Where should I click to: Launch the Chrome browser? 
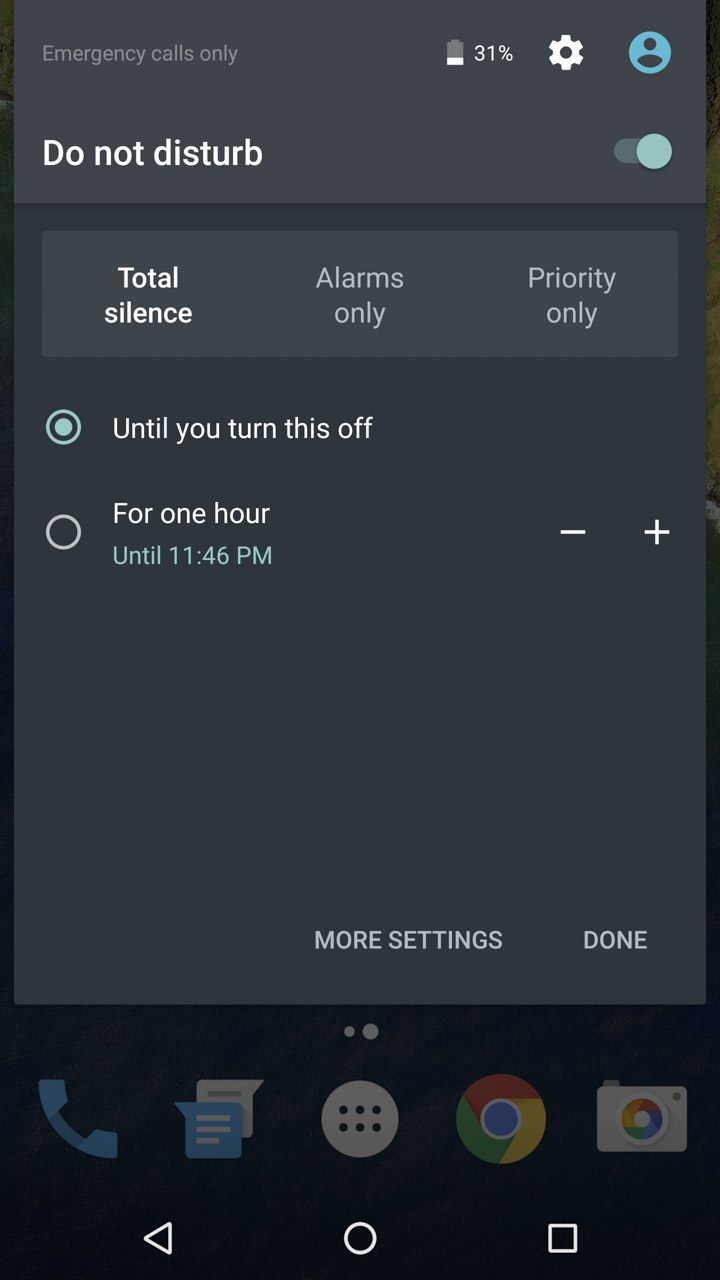[x=501, y=1119]
